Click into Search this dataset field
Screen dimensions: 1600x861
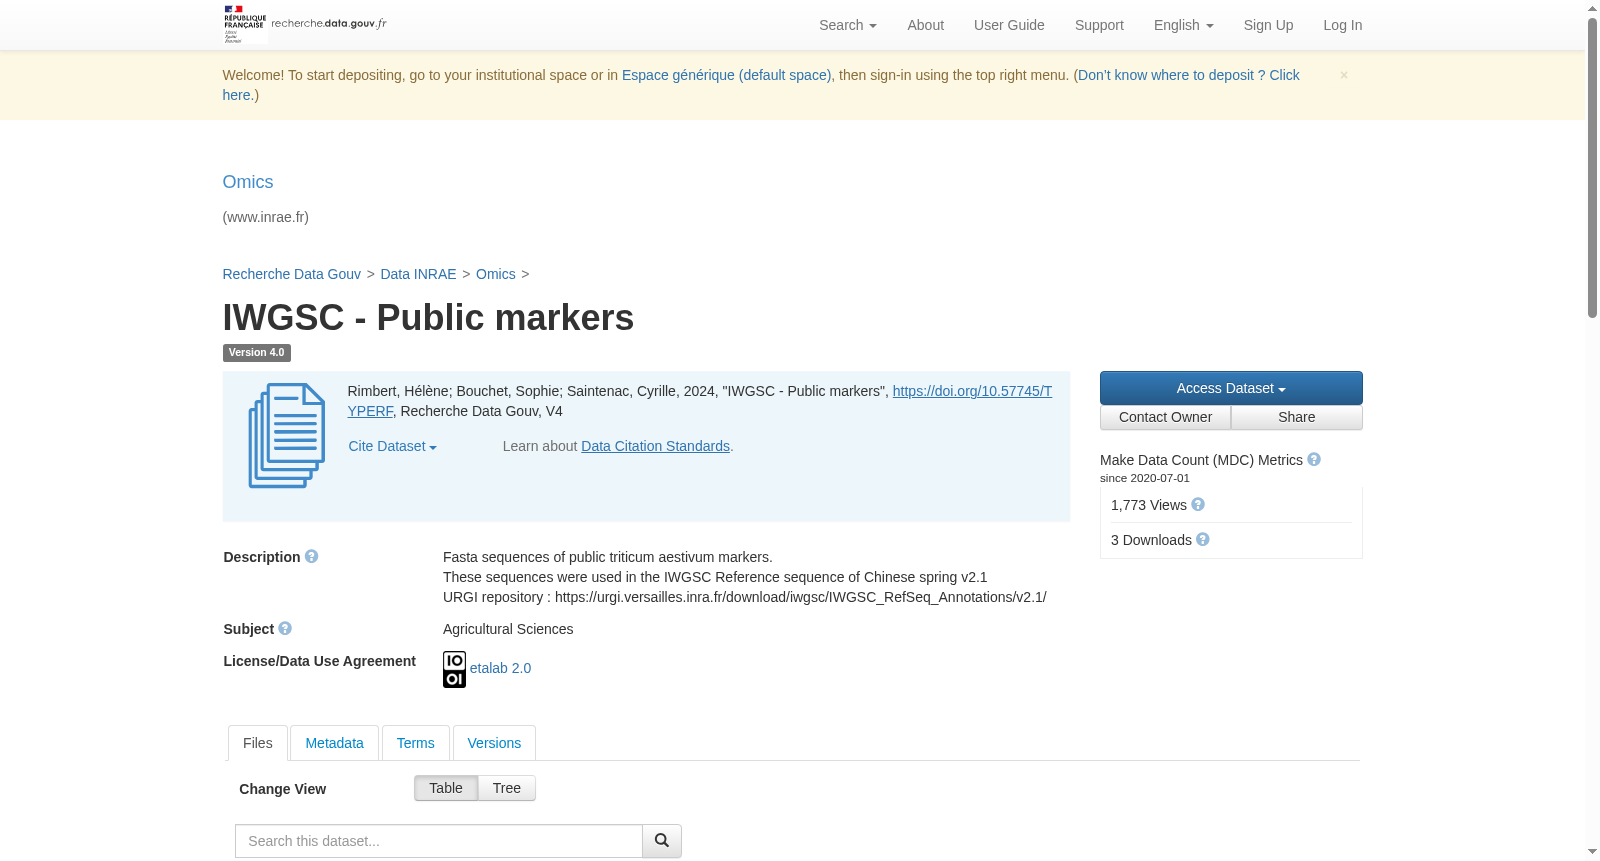pyautogui.click(x=439, y=841)
